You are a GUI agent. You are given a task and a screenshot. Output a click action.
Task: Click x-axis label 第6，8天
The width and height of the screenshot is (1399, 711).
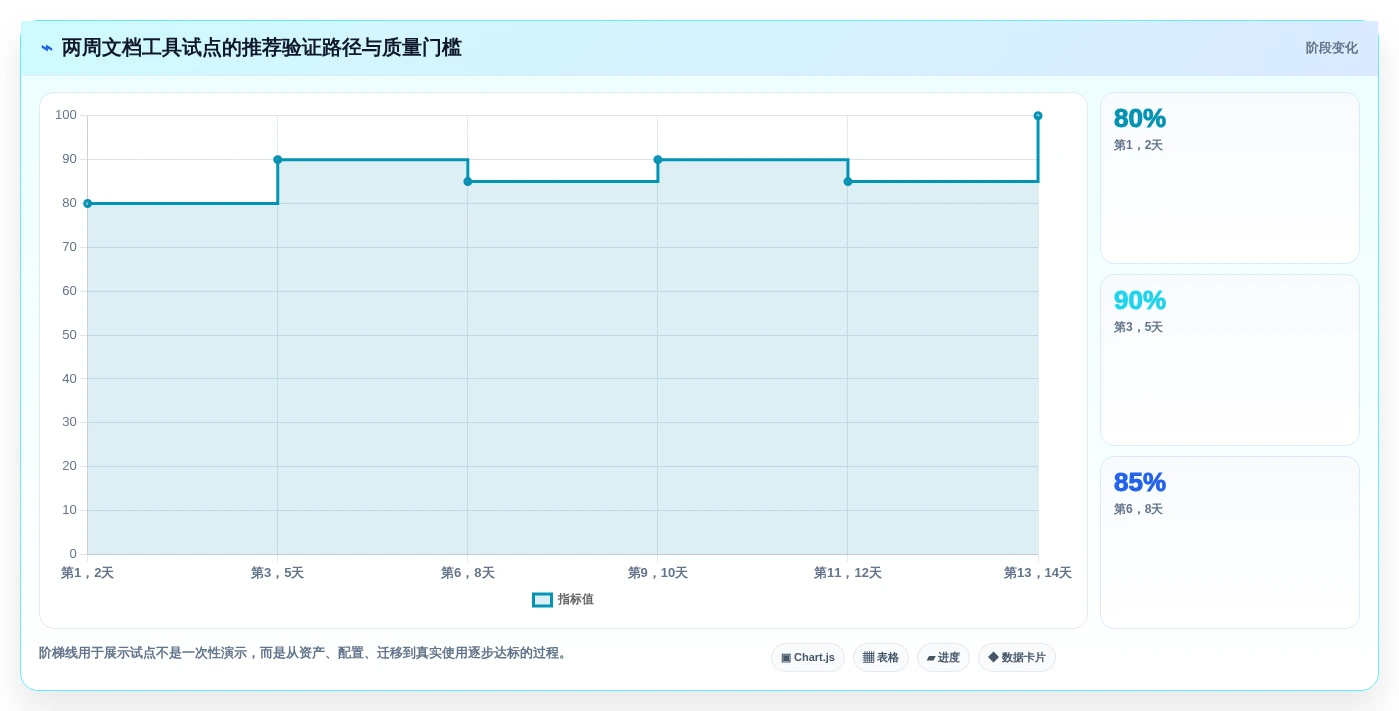point(468,573)
